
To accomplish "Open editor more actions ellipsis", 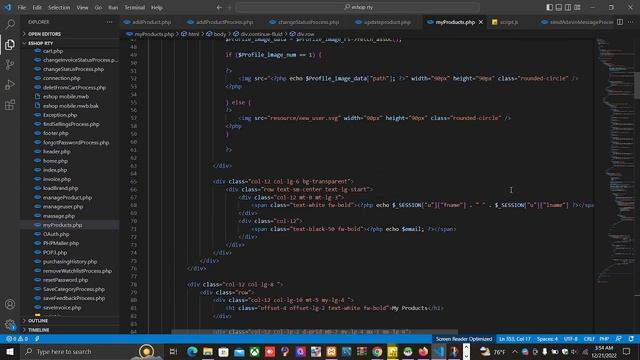I will [x=631, y=22].
